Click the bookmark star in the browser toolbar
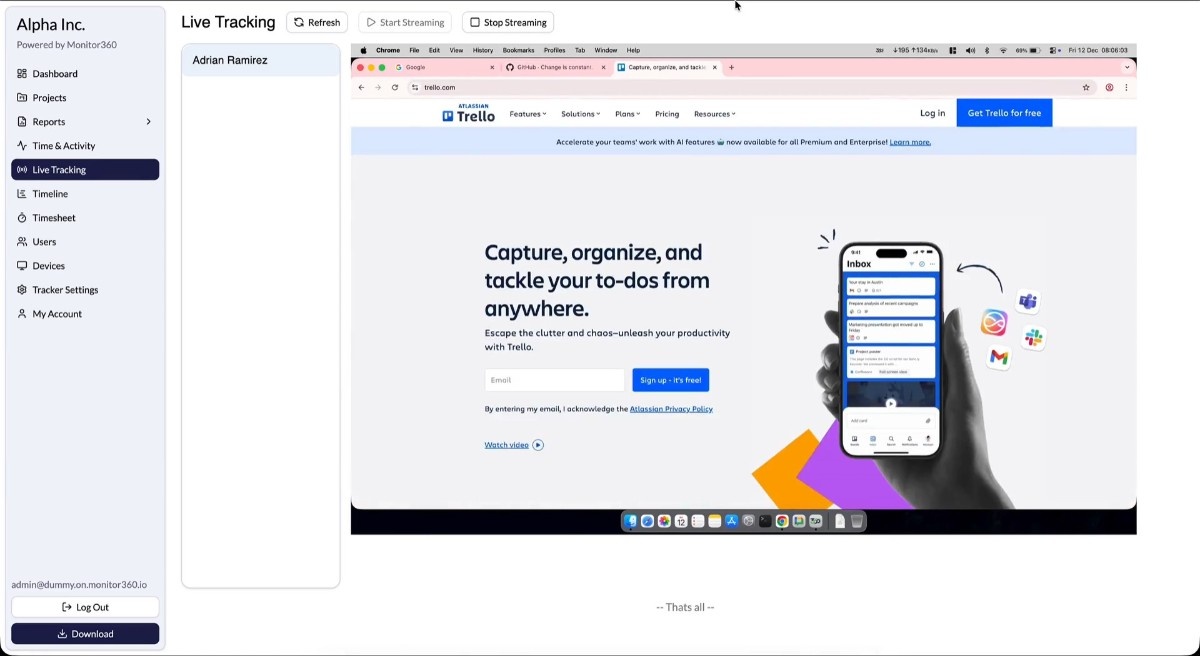Viewport: 1200px width, 656px height. [1086, 87]
